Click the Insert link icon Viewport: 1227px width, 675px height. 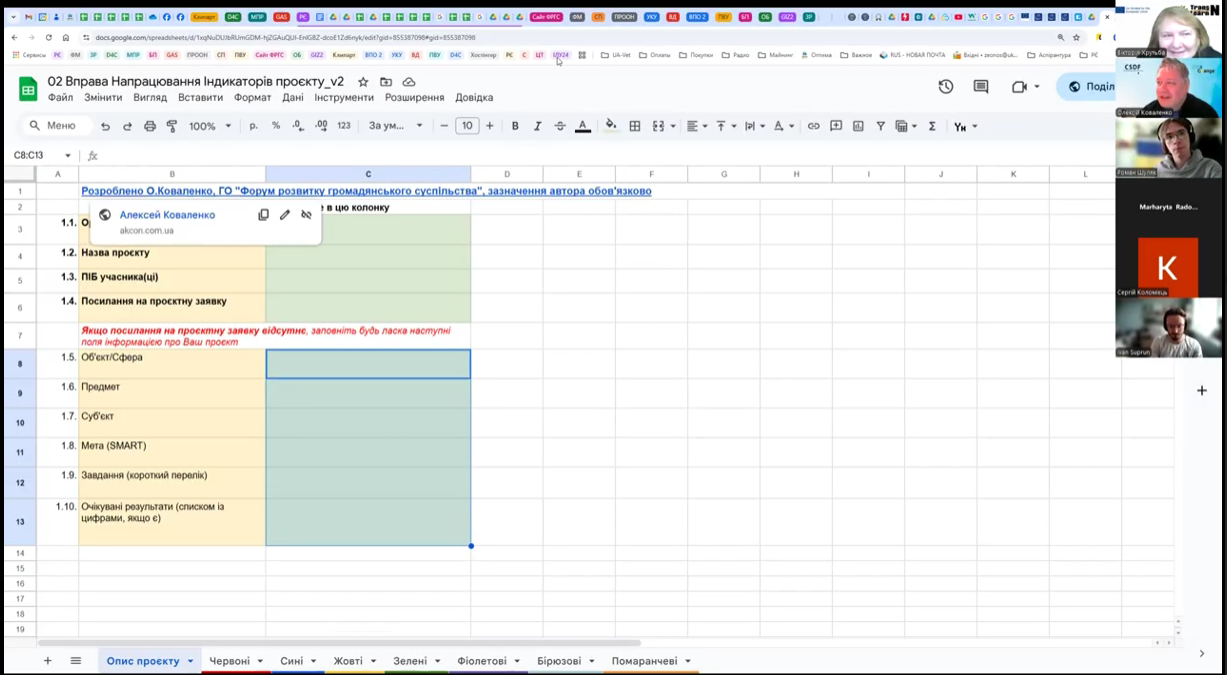coord(813,126)
